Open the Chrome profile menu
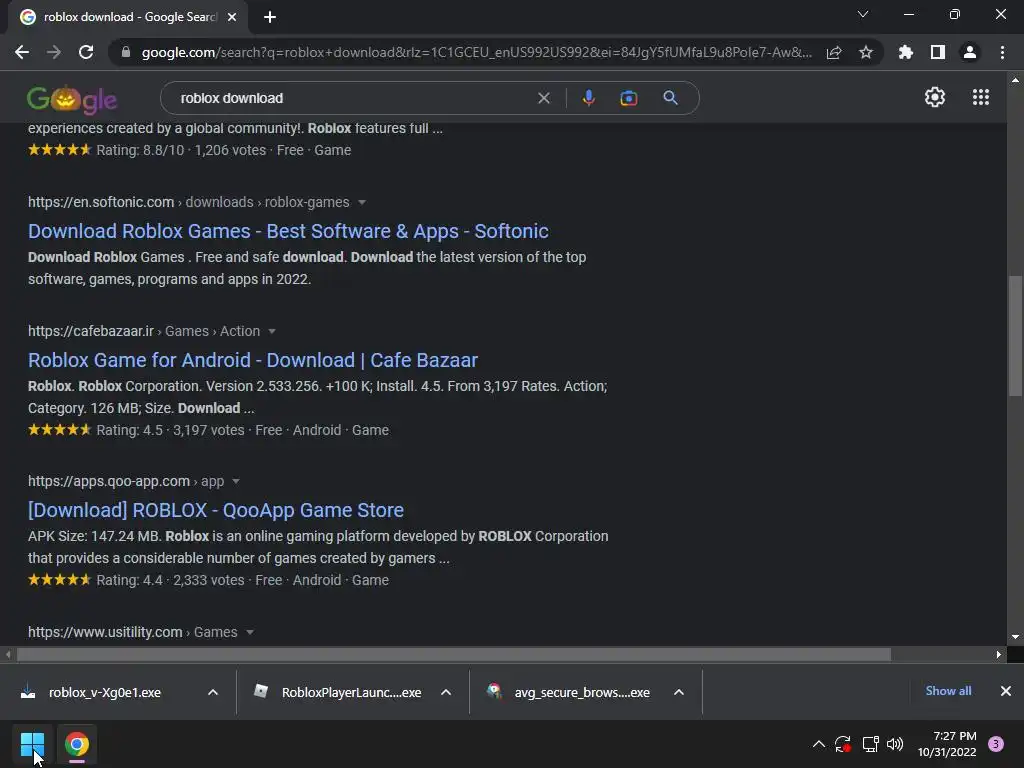Image resolution: width=1024 pixels, height=768 pixels. coord(970,52)
